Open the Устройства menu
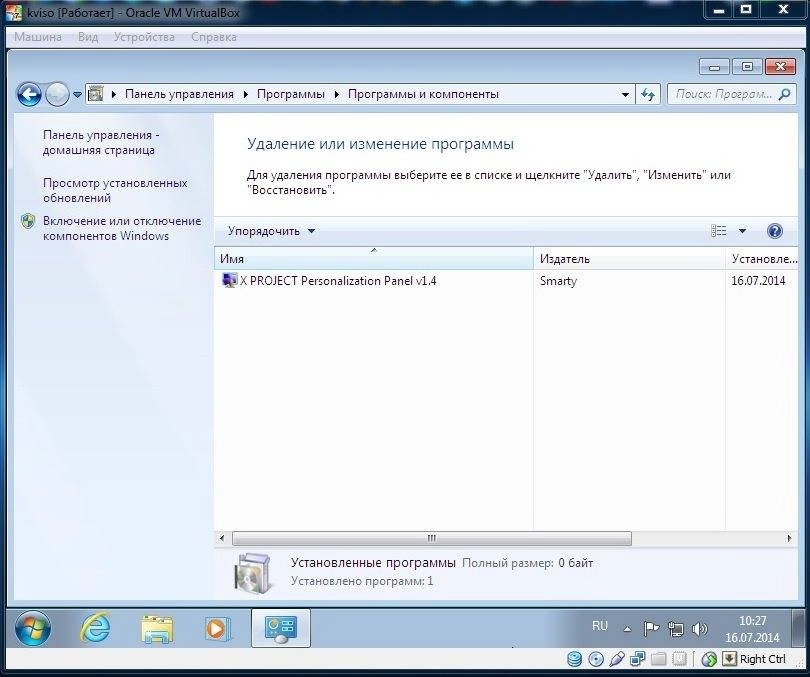This screenshot has width=810, height=677. (x=144, y=37)
